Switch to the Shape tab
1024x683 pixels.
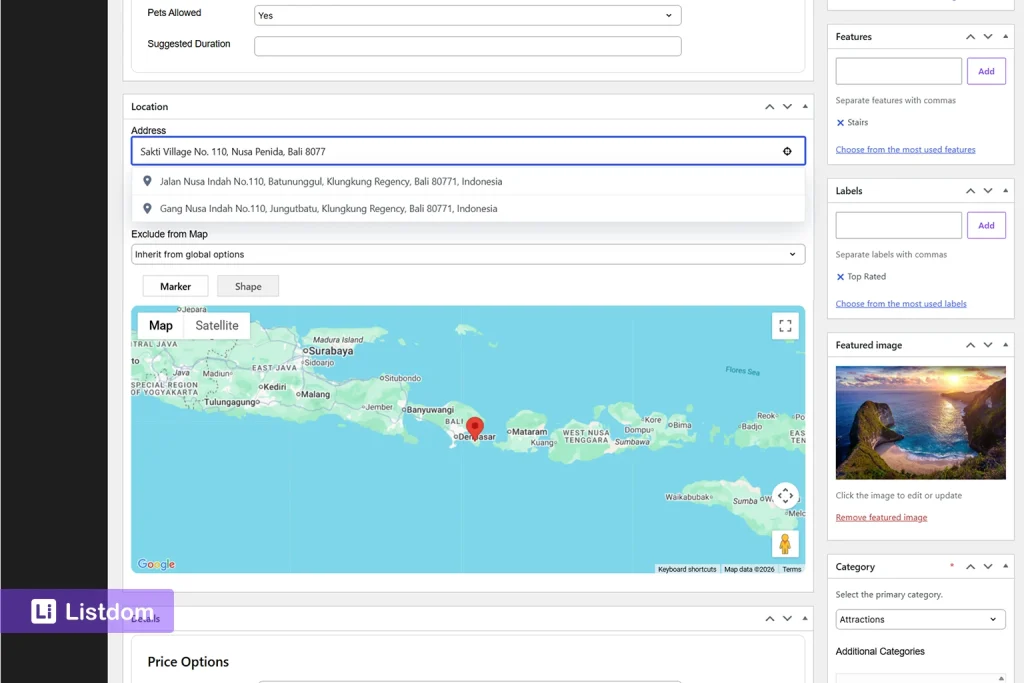[248, 286]
